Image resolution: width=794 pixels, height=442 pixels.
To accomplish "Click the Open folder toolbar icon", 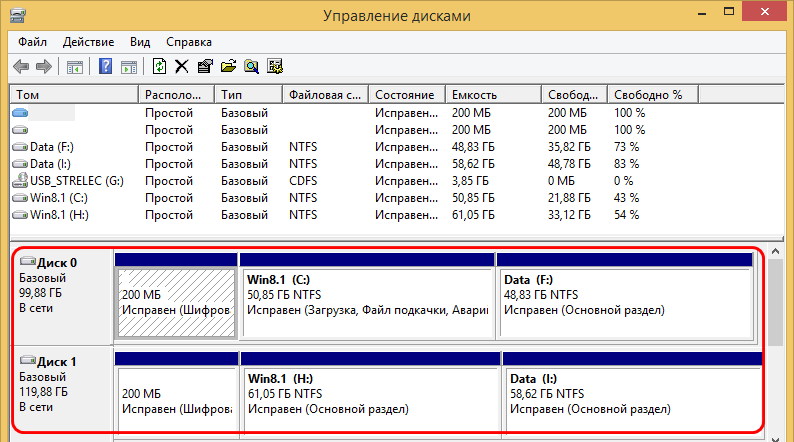I will pos(228,66).
